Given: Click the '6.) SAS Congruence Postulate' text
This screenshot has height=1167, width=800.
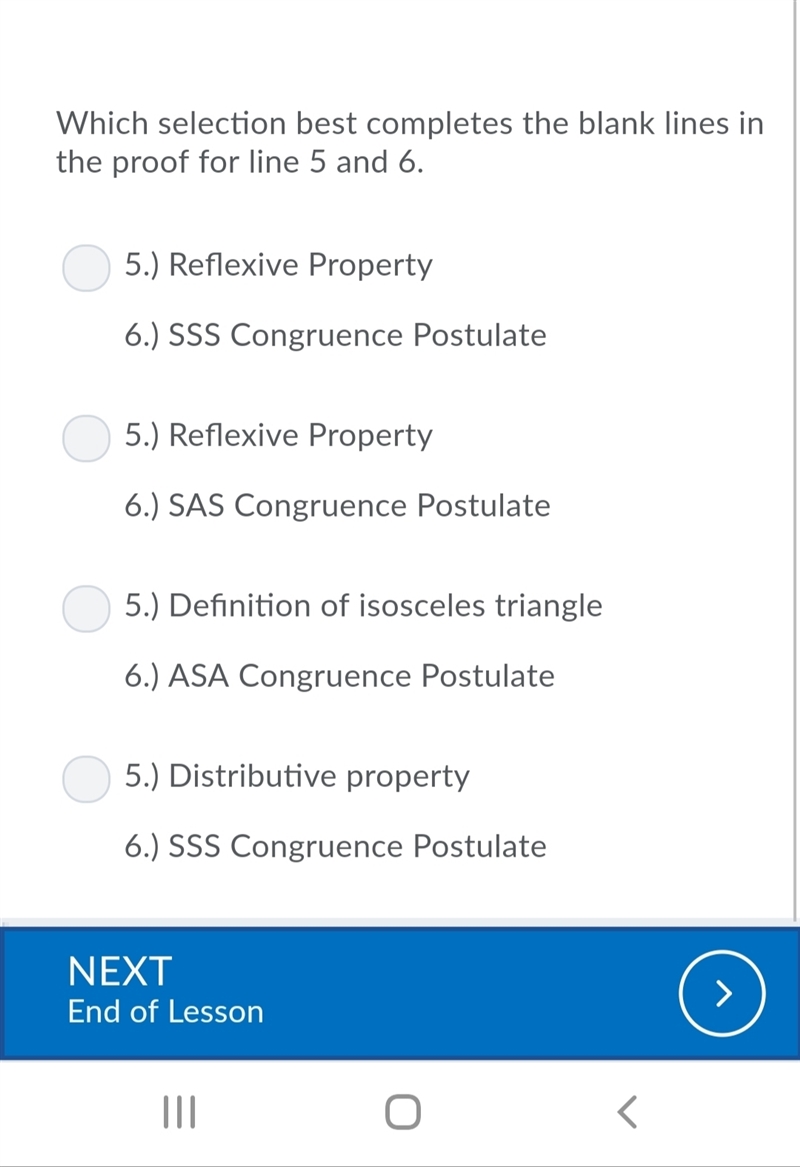Looking at the screenshot, I should click(337, 505).
